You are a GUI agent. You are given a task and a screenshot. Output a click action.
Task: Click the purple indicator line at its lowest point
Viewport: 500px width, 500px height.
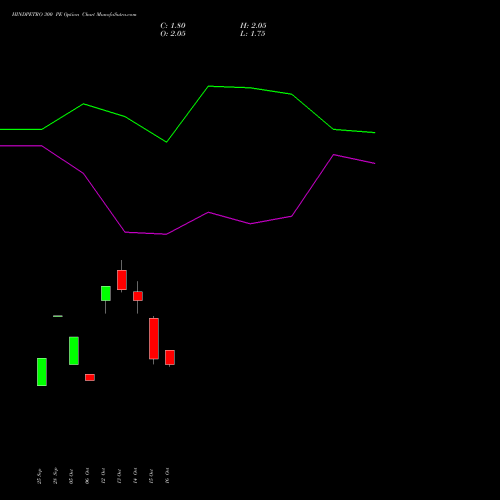[166, 234]
